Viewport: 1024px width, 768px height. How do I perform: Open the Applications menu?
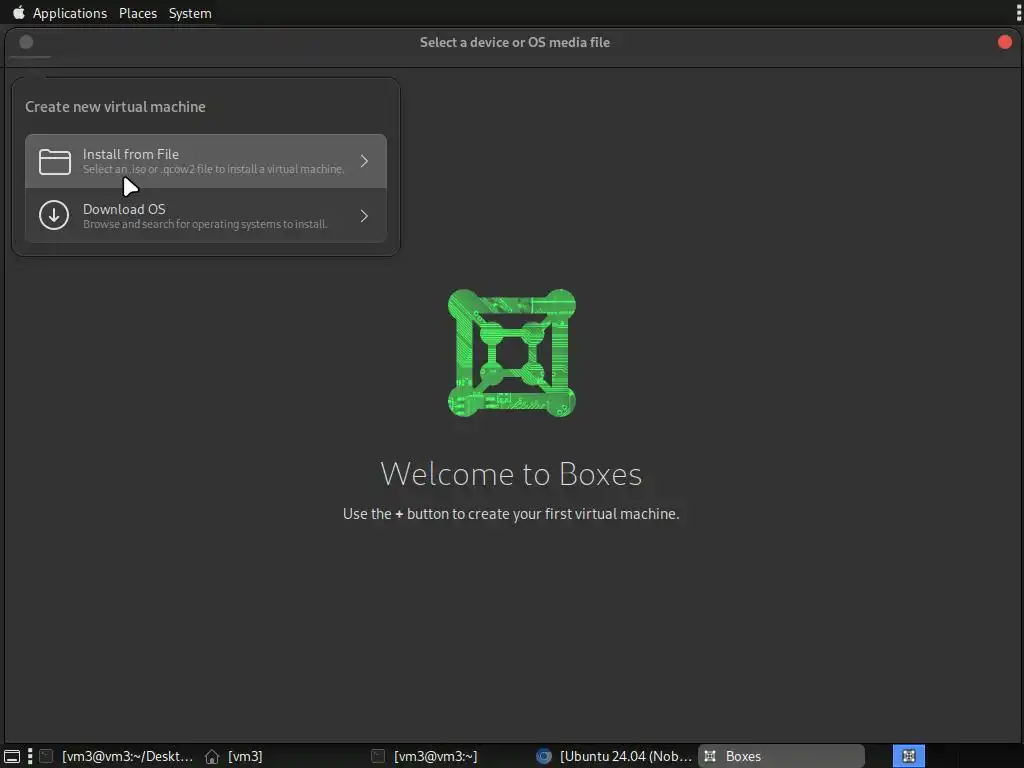(x=70, y=13)
